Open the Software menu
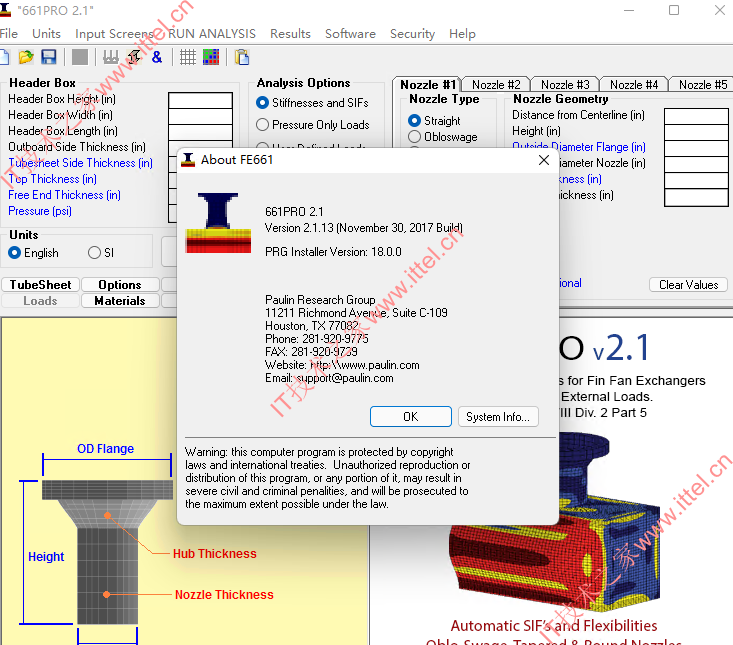 [350, 34]
